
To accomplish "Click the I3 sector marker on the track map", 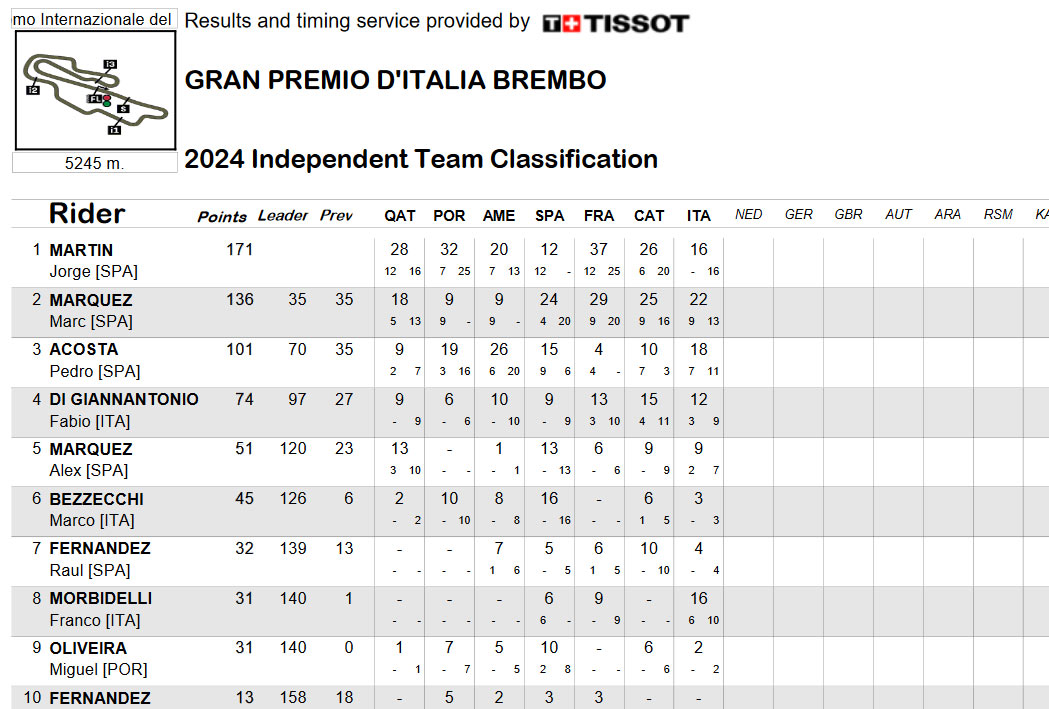I will (110, 64).
